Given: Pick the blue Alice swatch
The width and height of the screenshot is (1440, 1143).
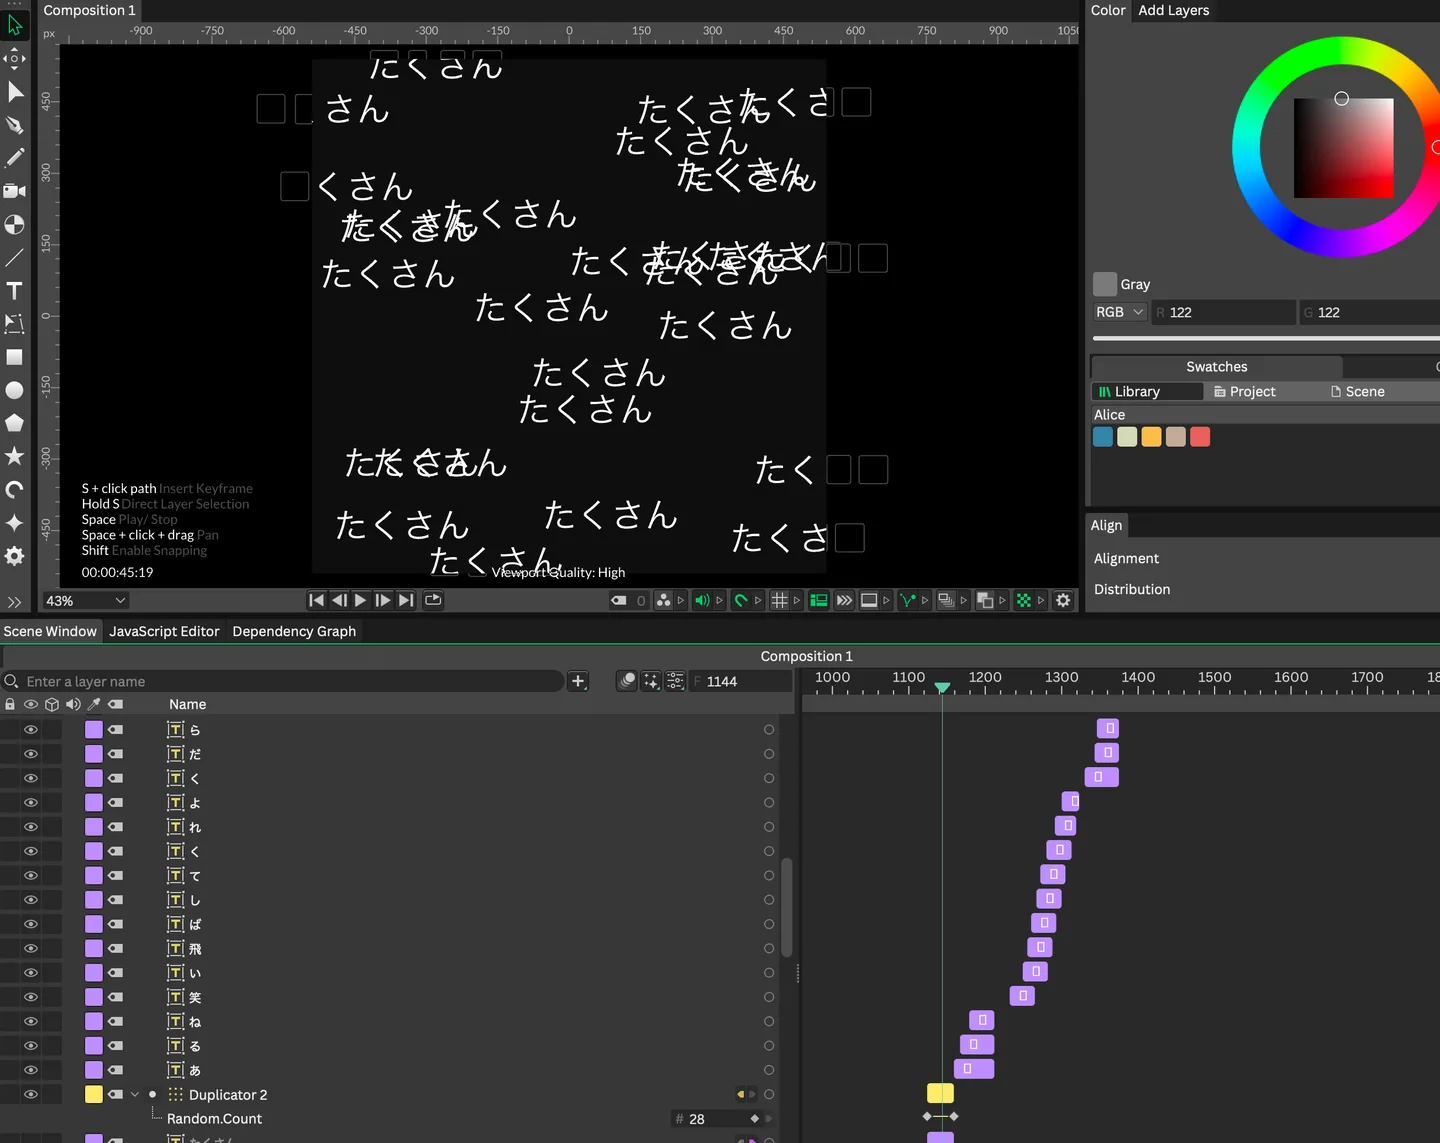Looking at the screenshot, I should pyautogui.click(x=1103, y=437).
